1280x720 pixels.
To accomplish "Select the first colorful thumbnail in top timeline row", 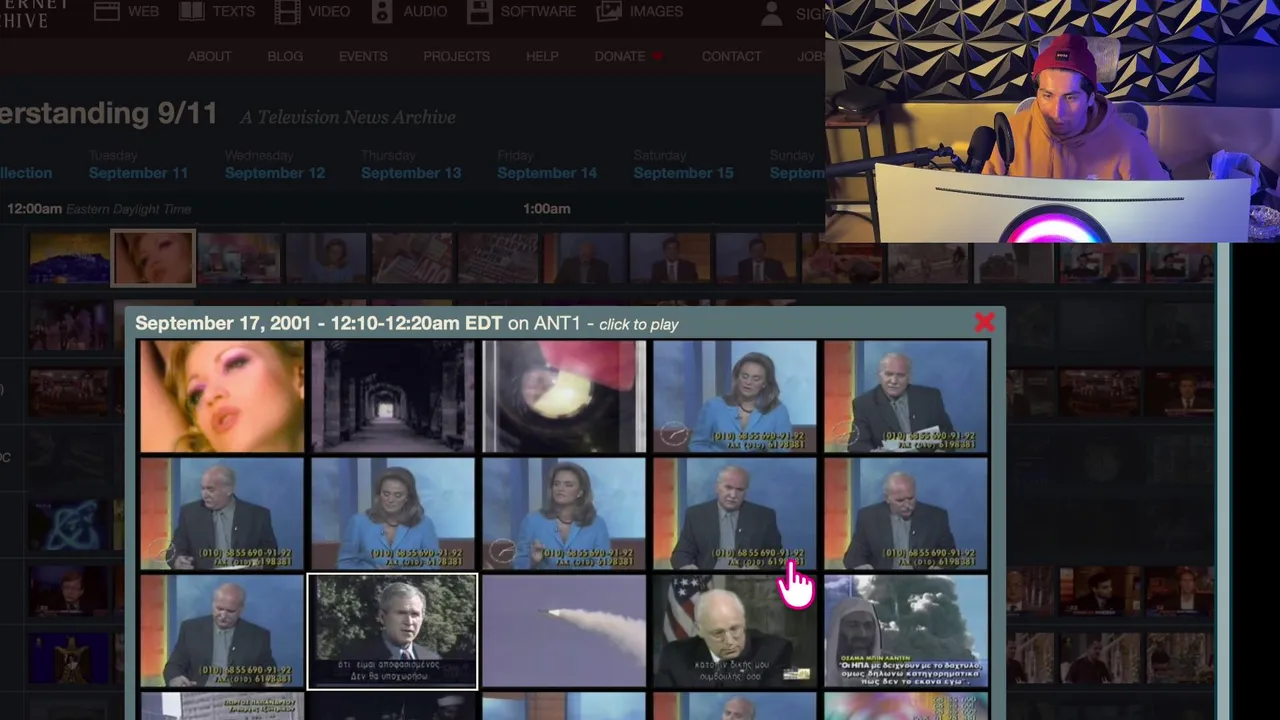I will point(69,258).
